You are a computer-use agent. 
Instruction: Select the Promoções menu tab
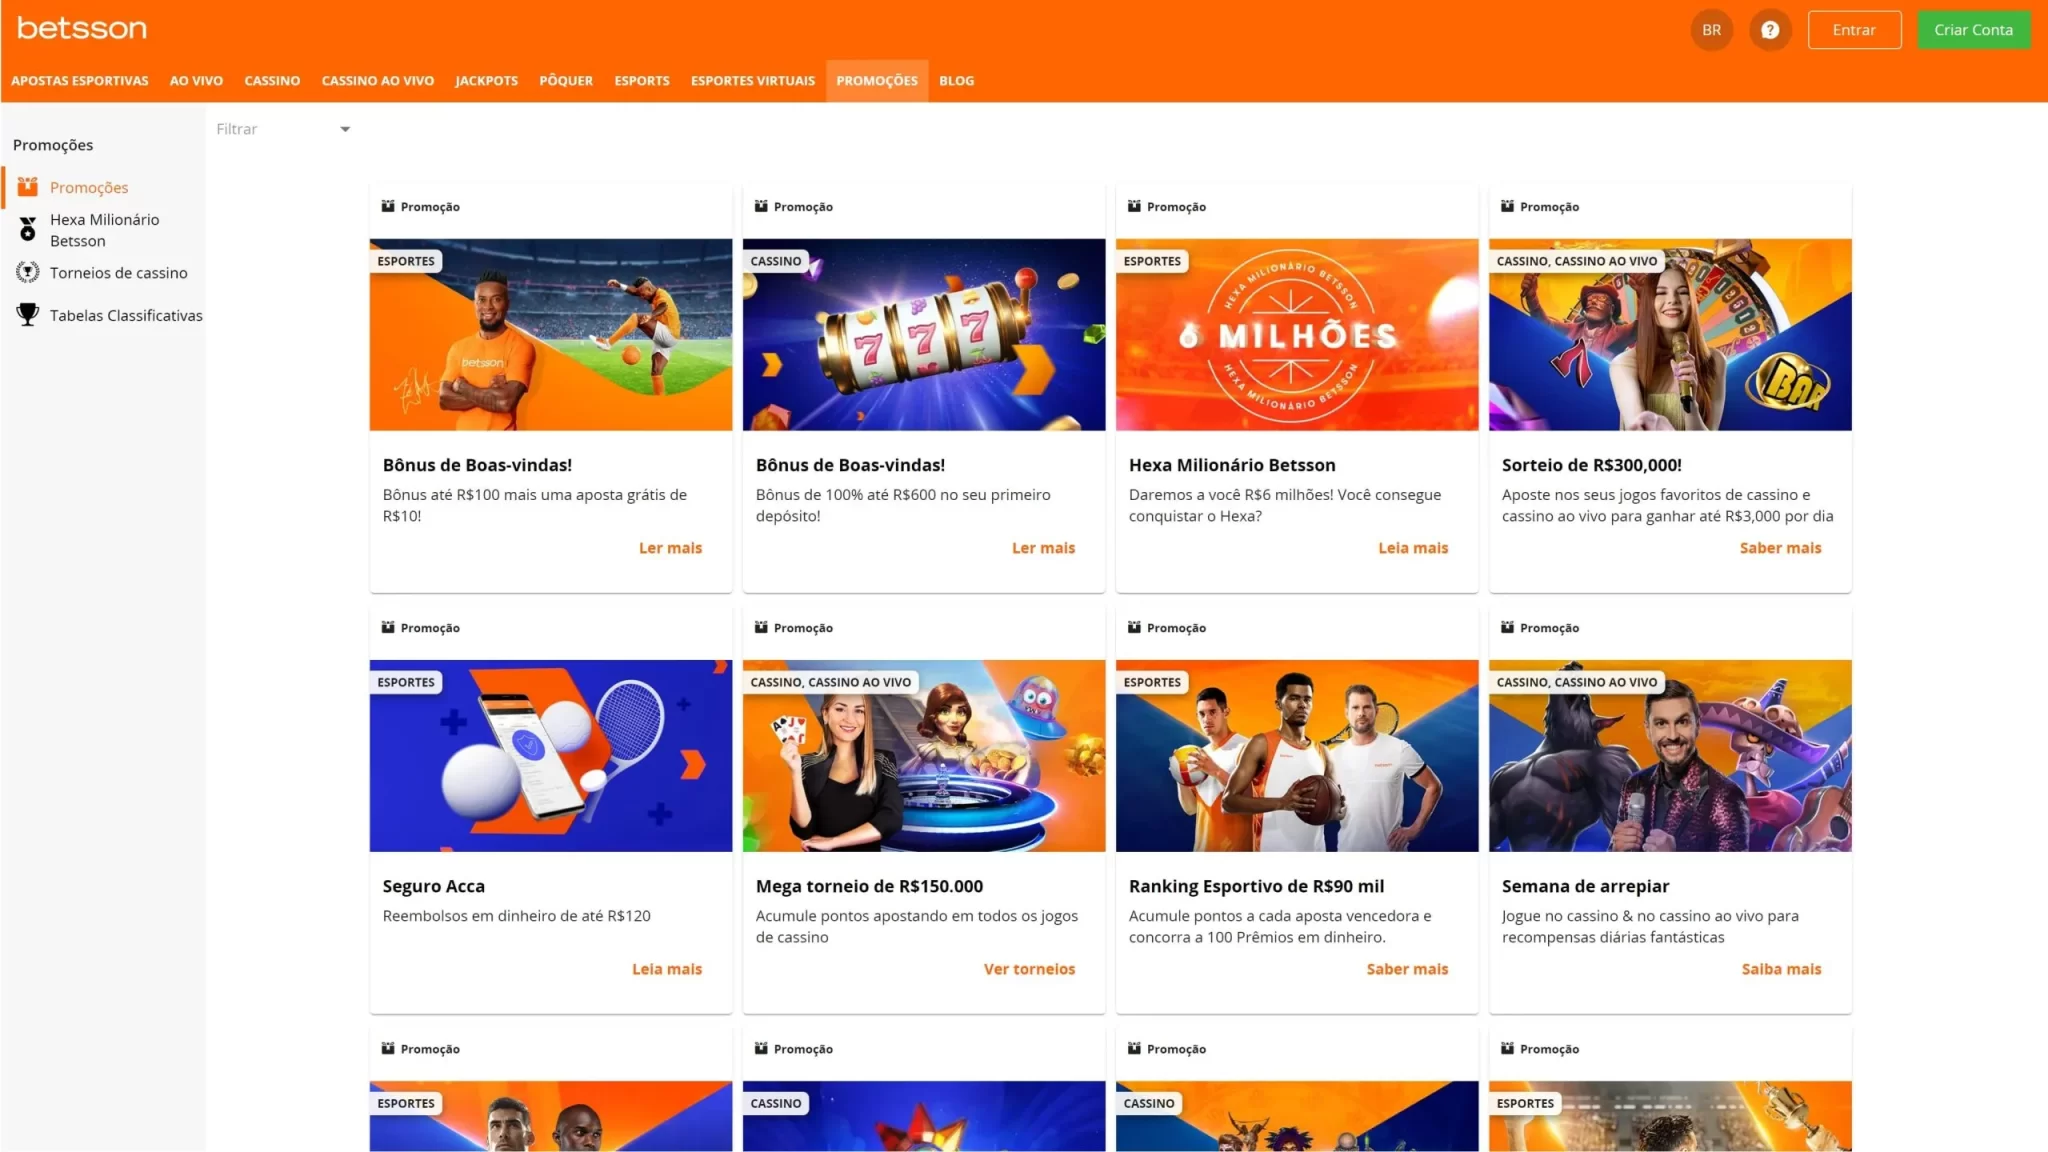point(877,81)
